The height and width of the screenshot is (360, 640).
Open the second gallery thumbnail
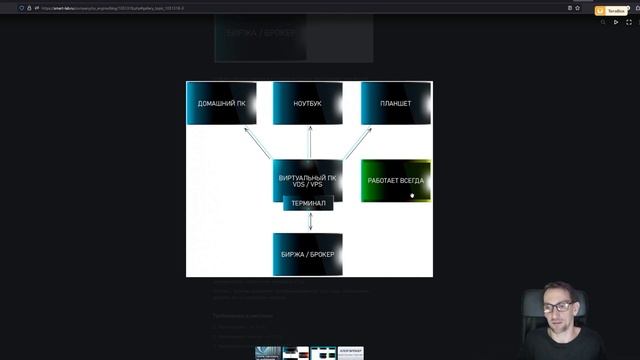tap(296, 353)
